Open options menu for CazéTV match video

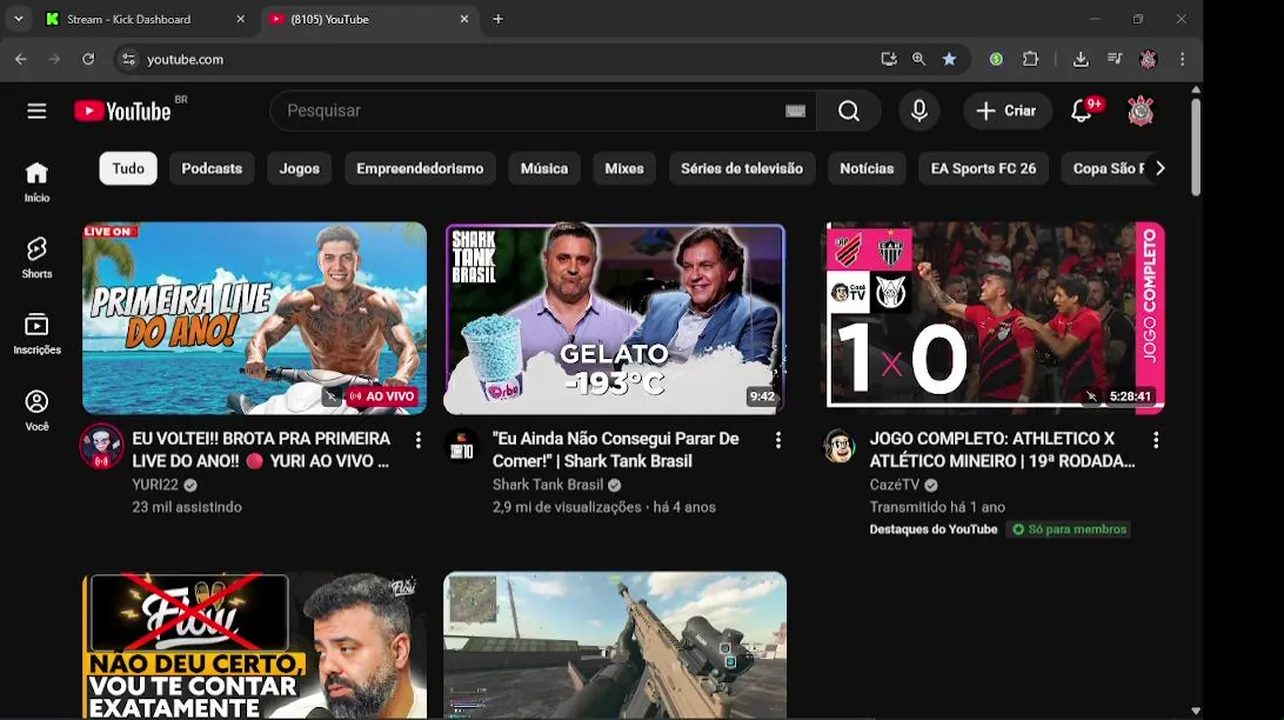pyautogui.click(x=1156, y=440)
